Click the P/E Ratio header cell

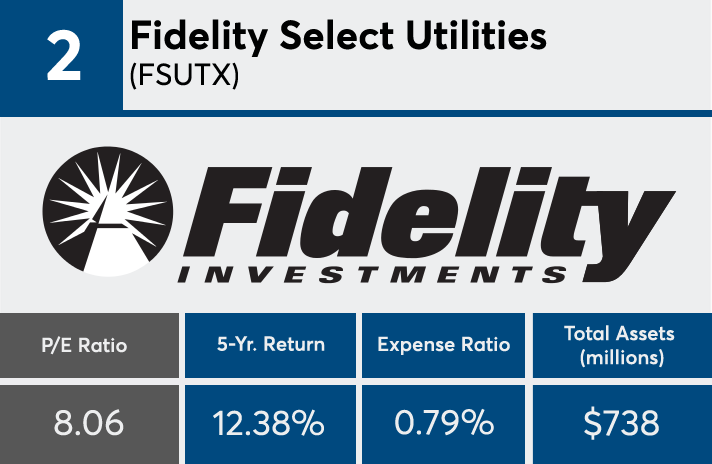(89, 346)
